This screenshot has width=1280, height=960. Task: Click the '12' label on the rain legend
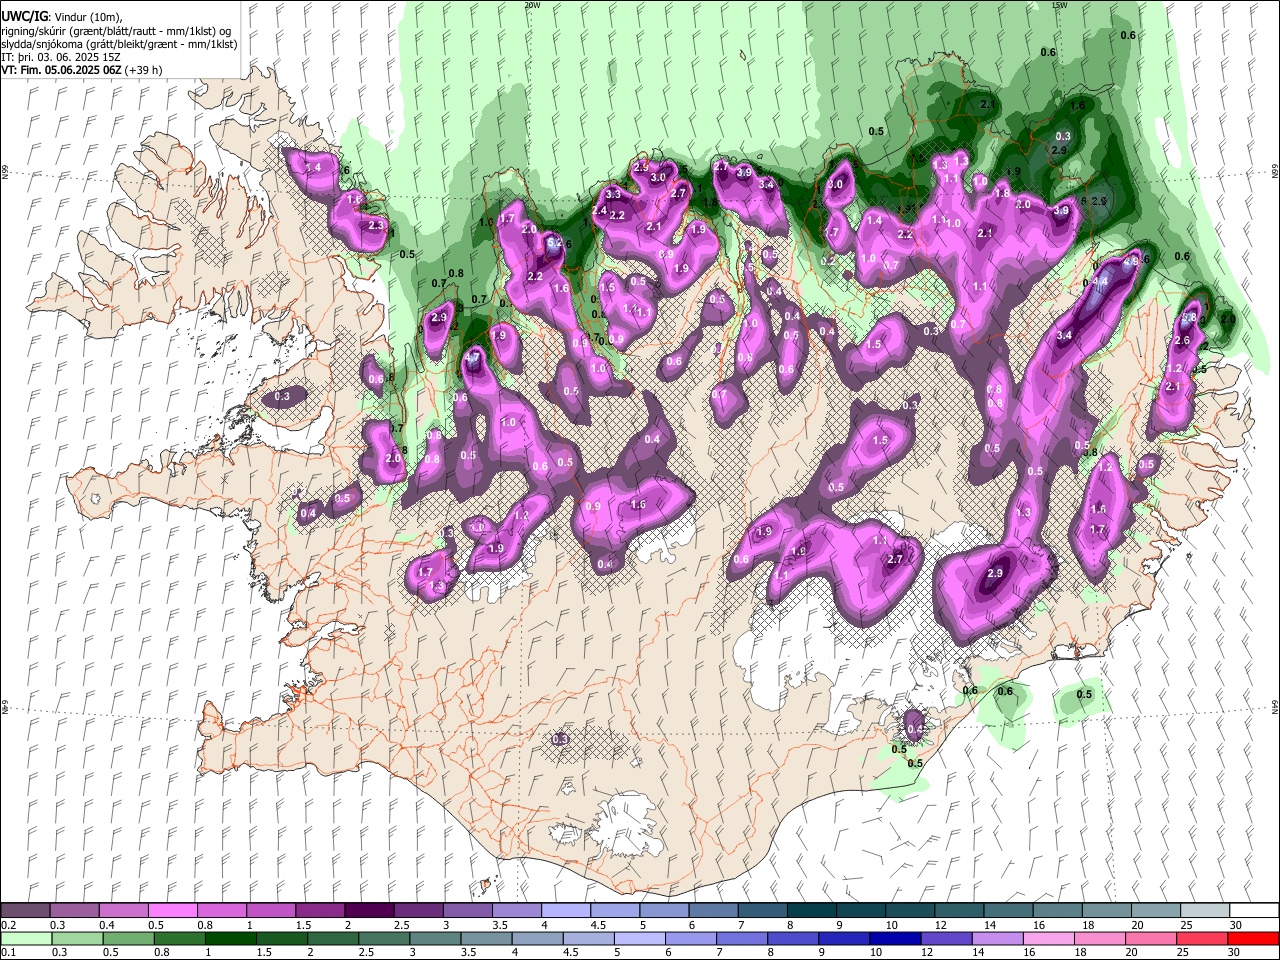click(926, 952)
